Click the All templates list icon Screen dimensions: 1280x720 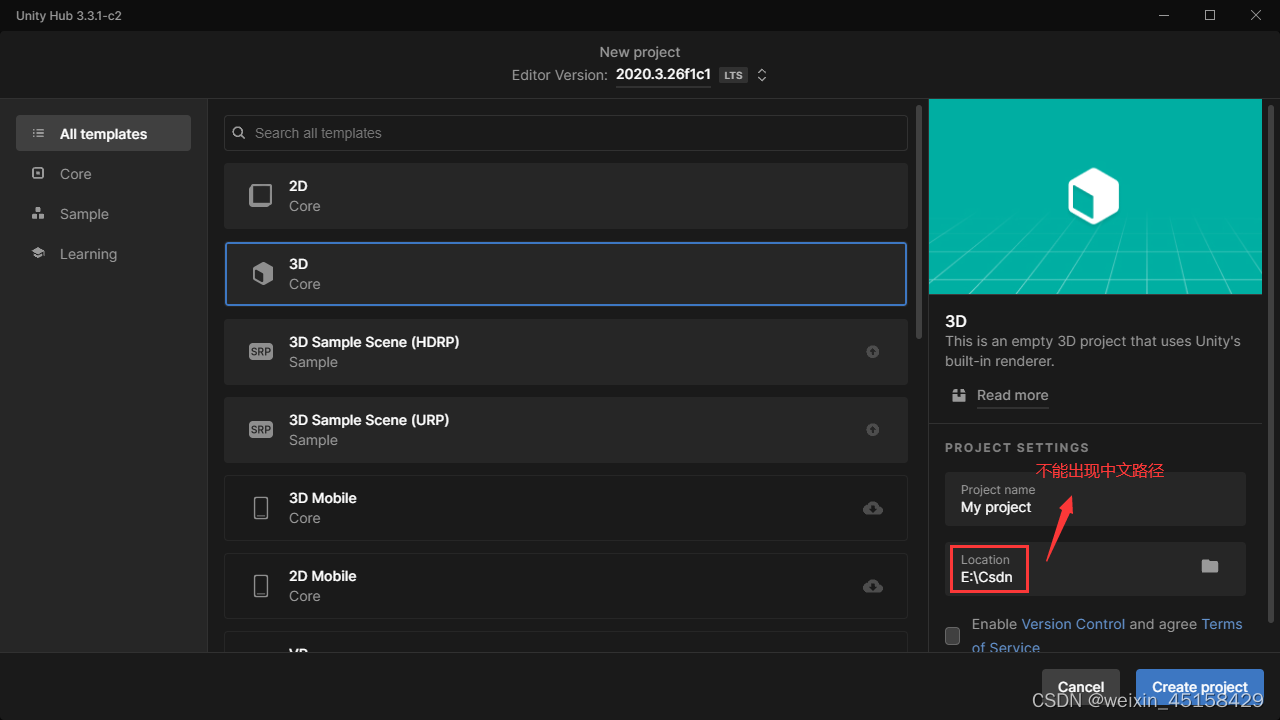click(38, 133)
